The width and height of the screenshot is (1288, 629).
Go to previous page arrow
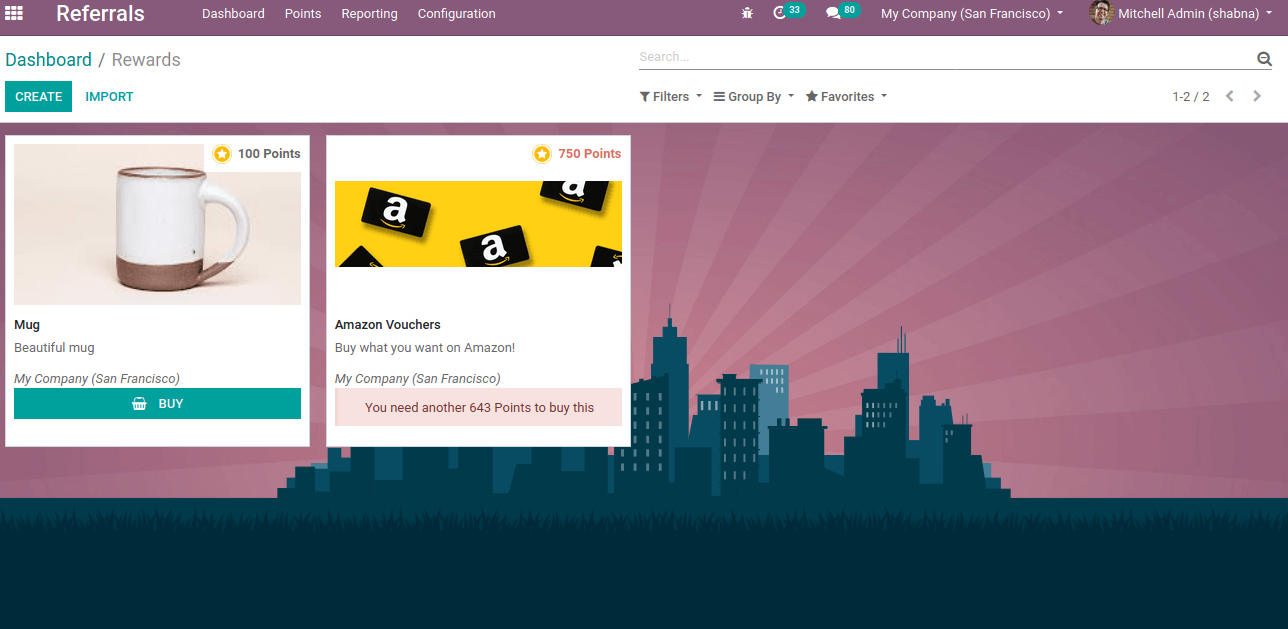point(1230,96)
